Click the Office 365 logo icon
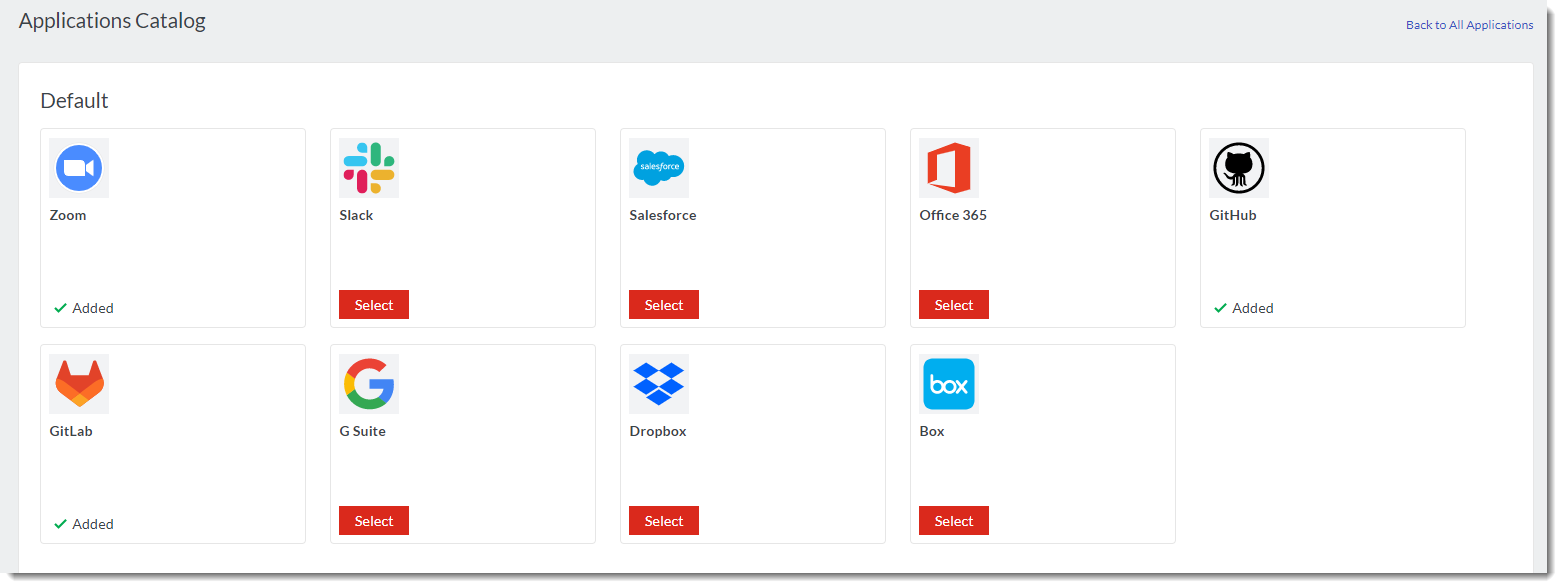 click(949, 168)
